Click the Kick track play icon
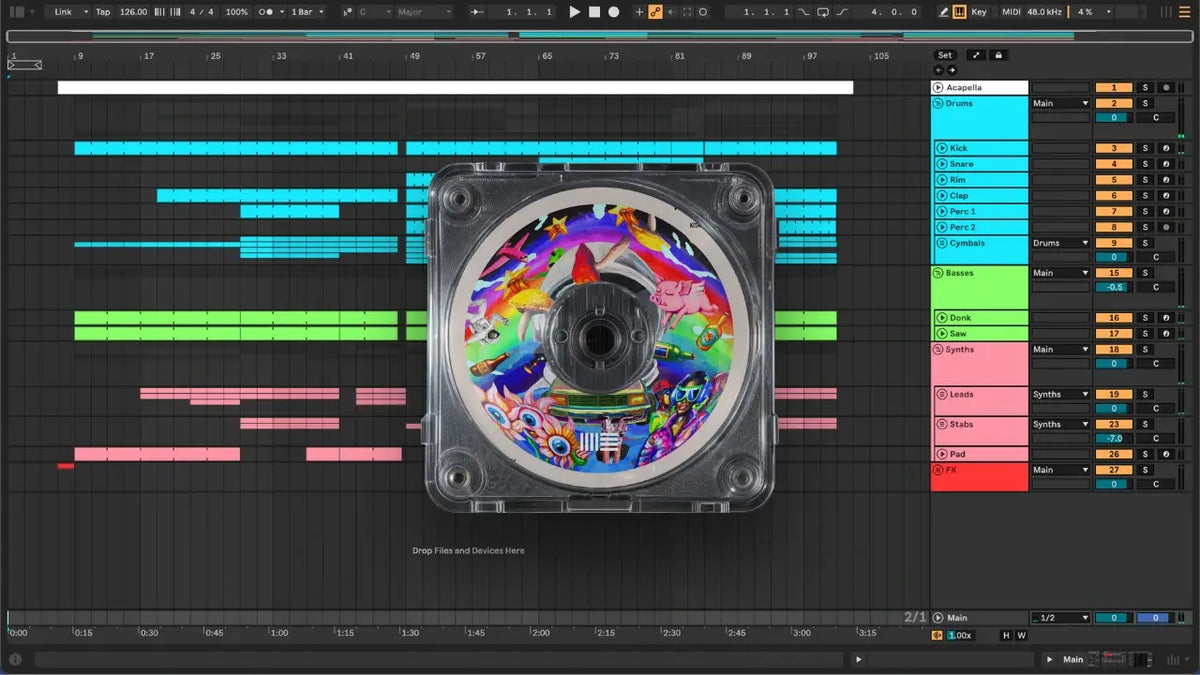 coord(942,148)
